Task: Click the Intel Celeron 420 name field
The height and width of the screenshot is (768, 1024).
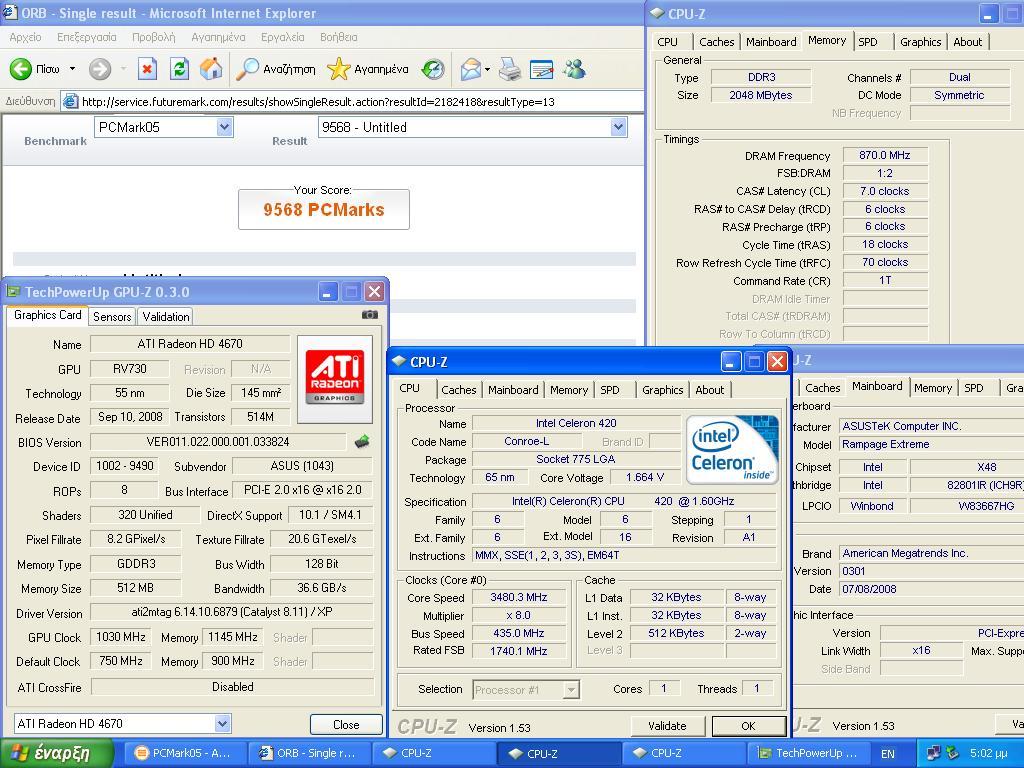Action: [576, 423]
